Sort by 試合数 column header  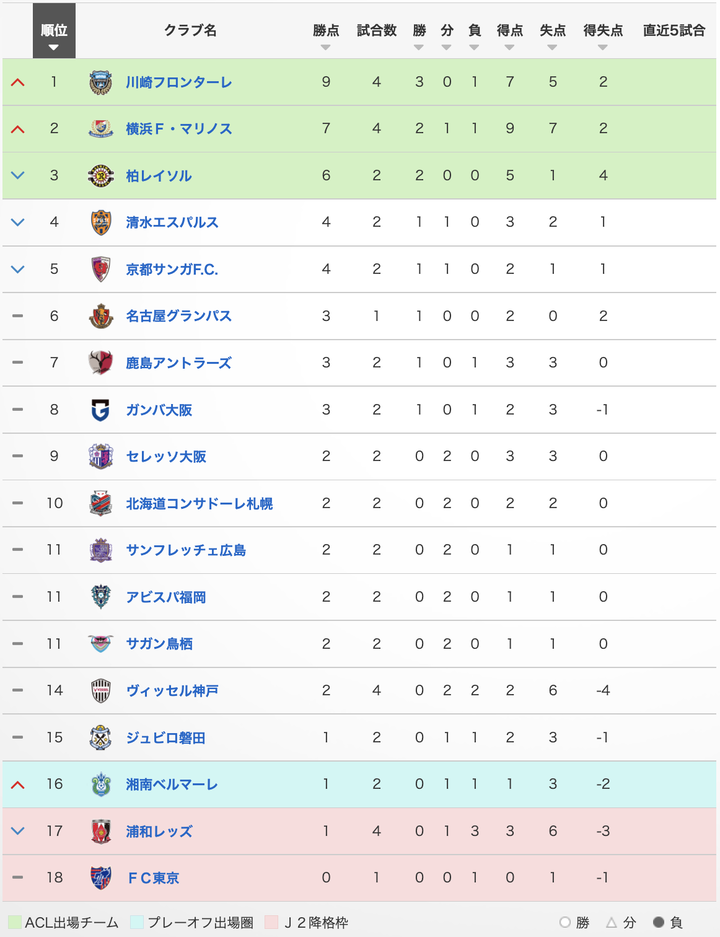click(x=376, y=30)
